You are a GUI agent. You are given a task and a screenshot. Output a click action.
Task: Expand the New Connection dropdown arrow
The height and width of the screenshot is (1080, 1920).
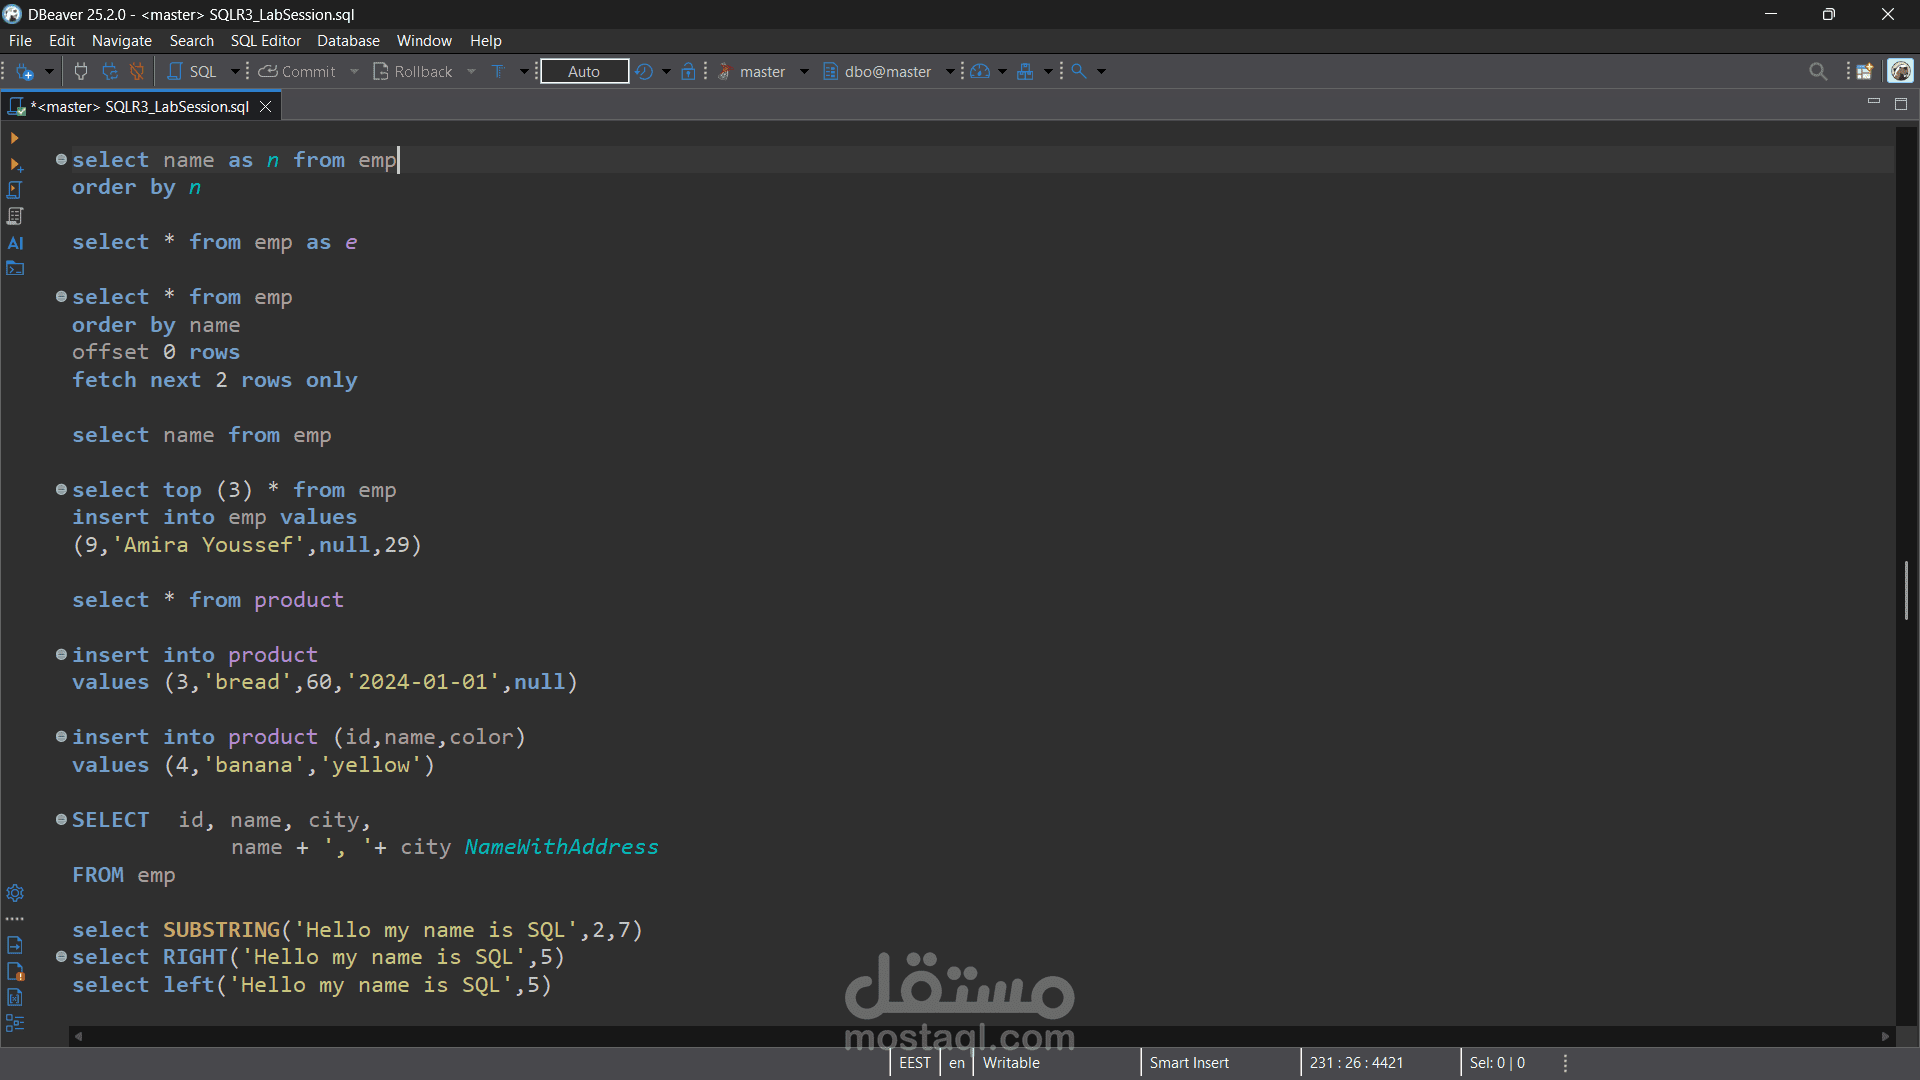click(48, 72)
